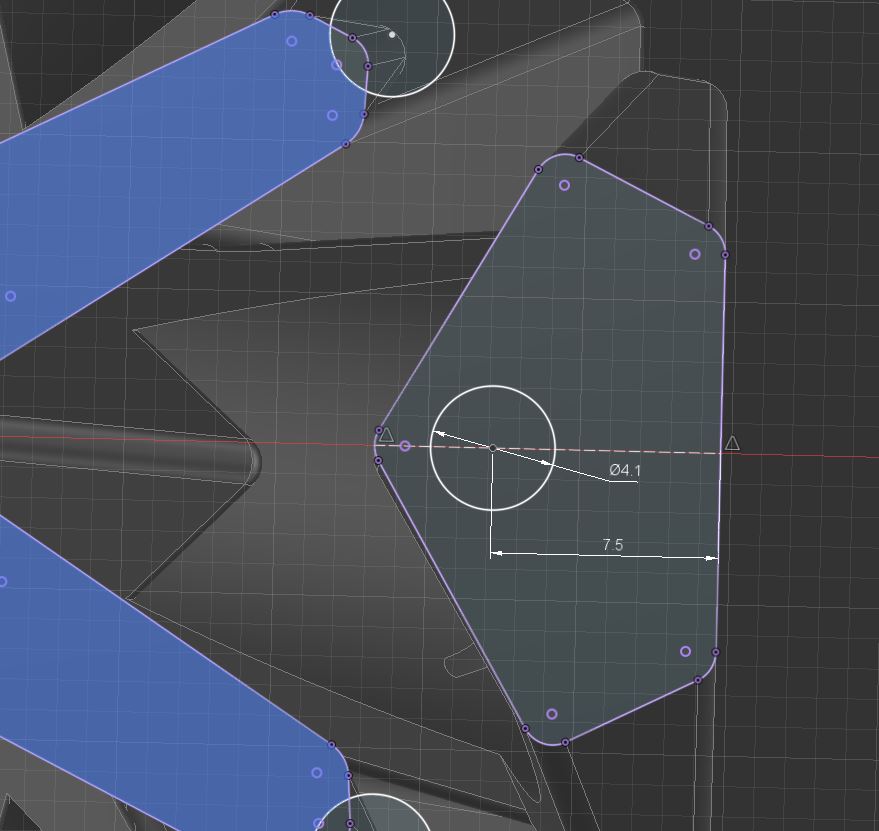Click the triangle constraint icon right of the dashed line
The width and height of the screenshot is (879, 831).
[732, 444]
